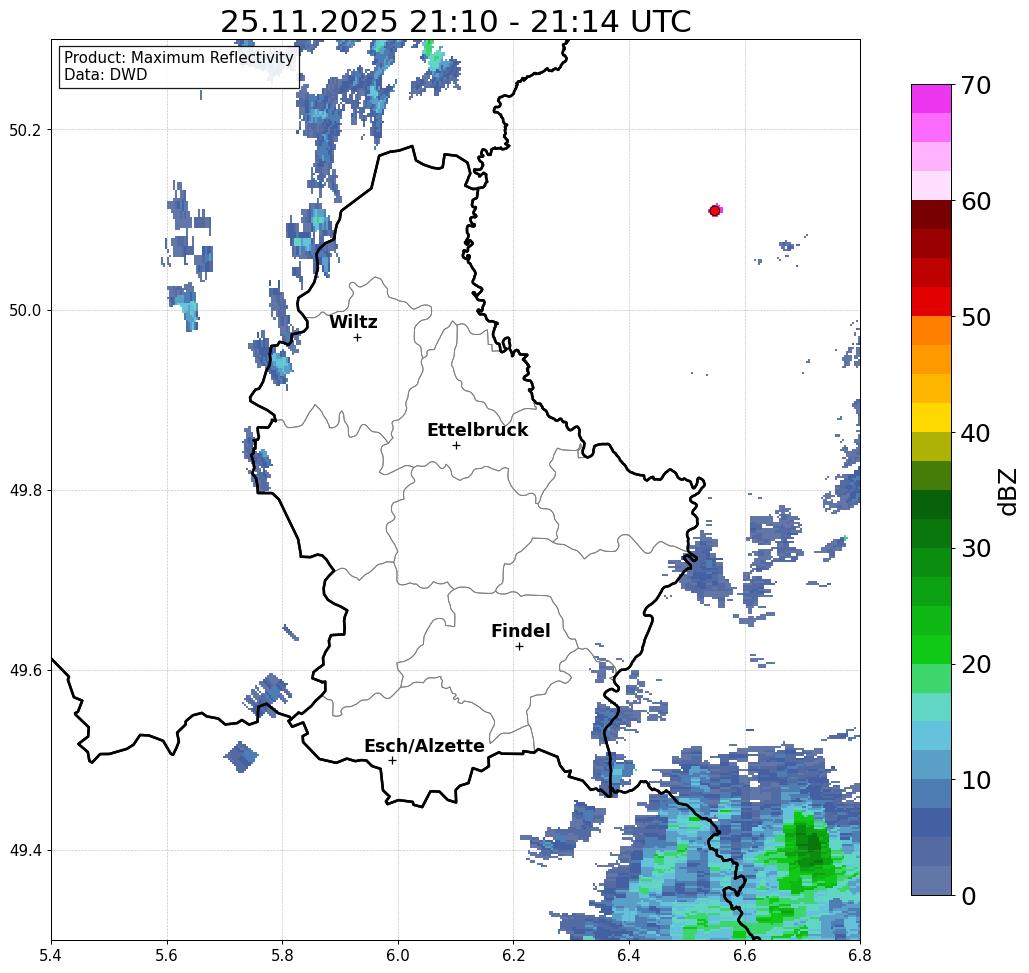Click the Findel cross marker
The height and width of the screenshot is (973, 1029).
click(x=519, y=646)
